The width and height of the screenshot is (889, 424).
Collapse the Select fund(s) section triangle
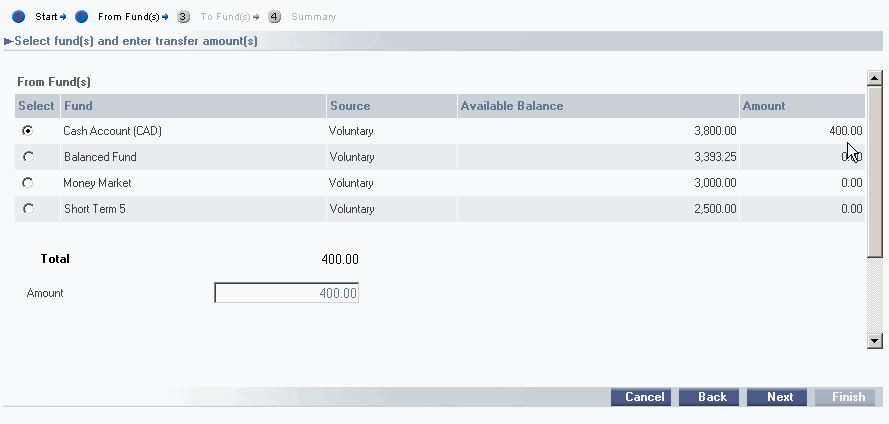8,41
